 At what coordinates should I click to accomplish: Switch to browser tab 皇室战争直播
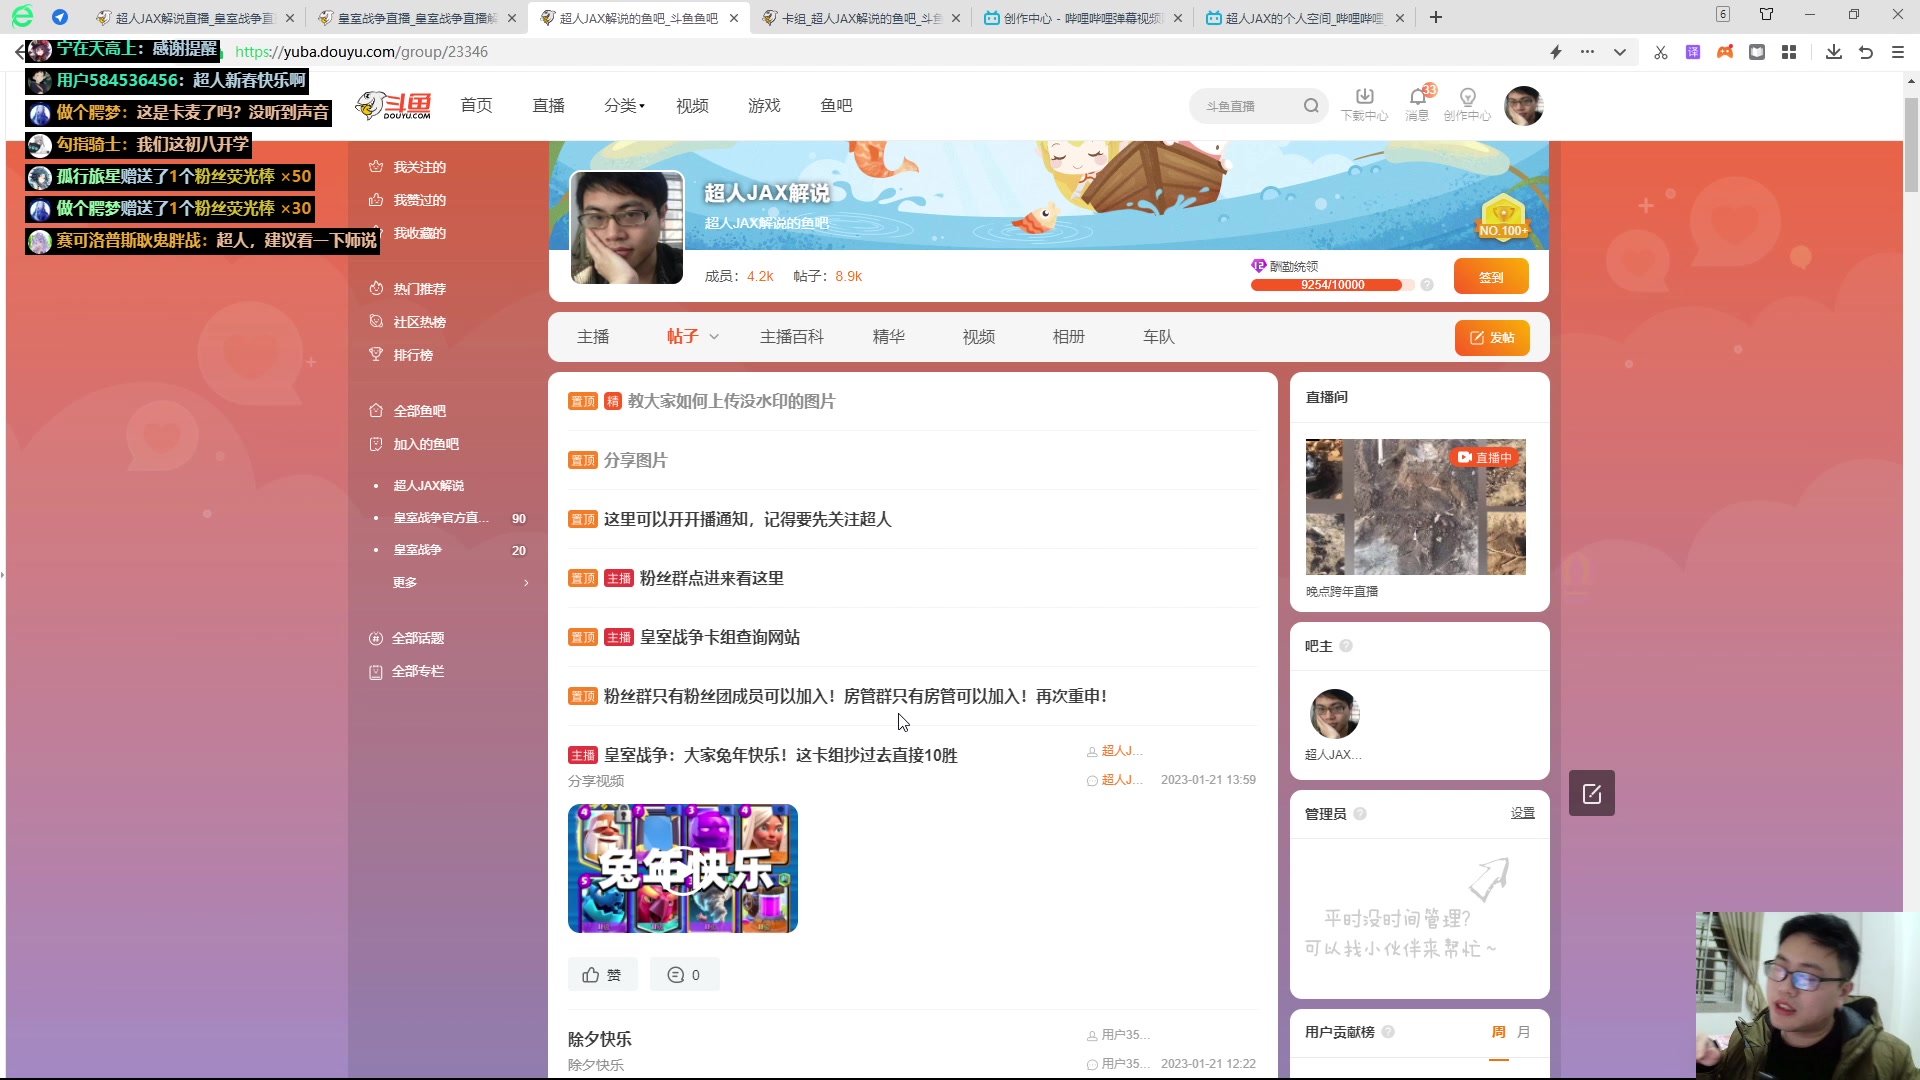coord(416,18)
